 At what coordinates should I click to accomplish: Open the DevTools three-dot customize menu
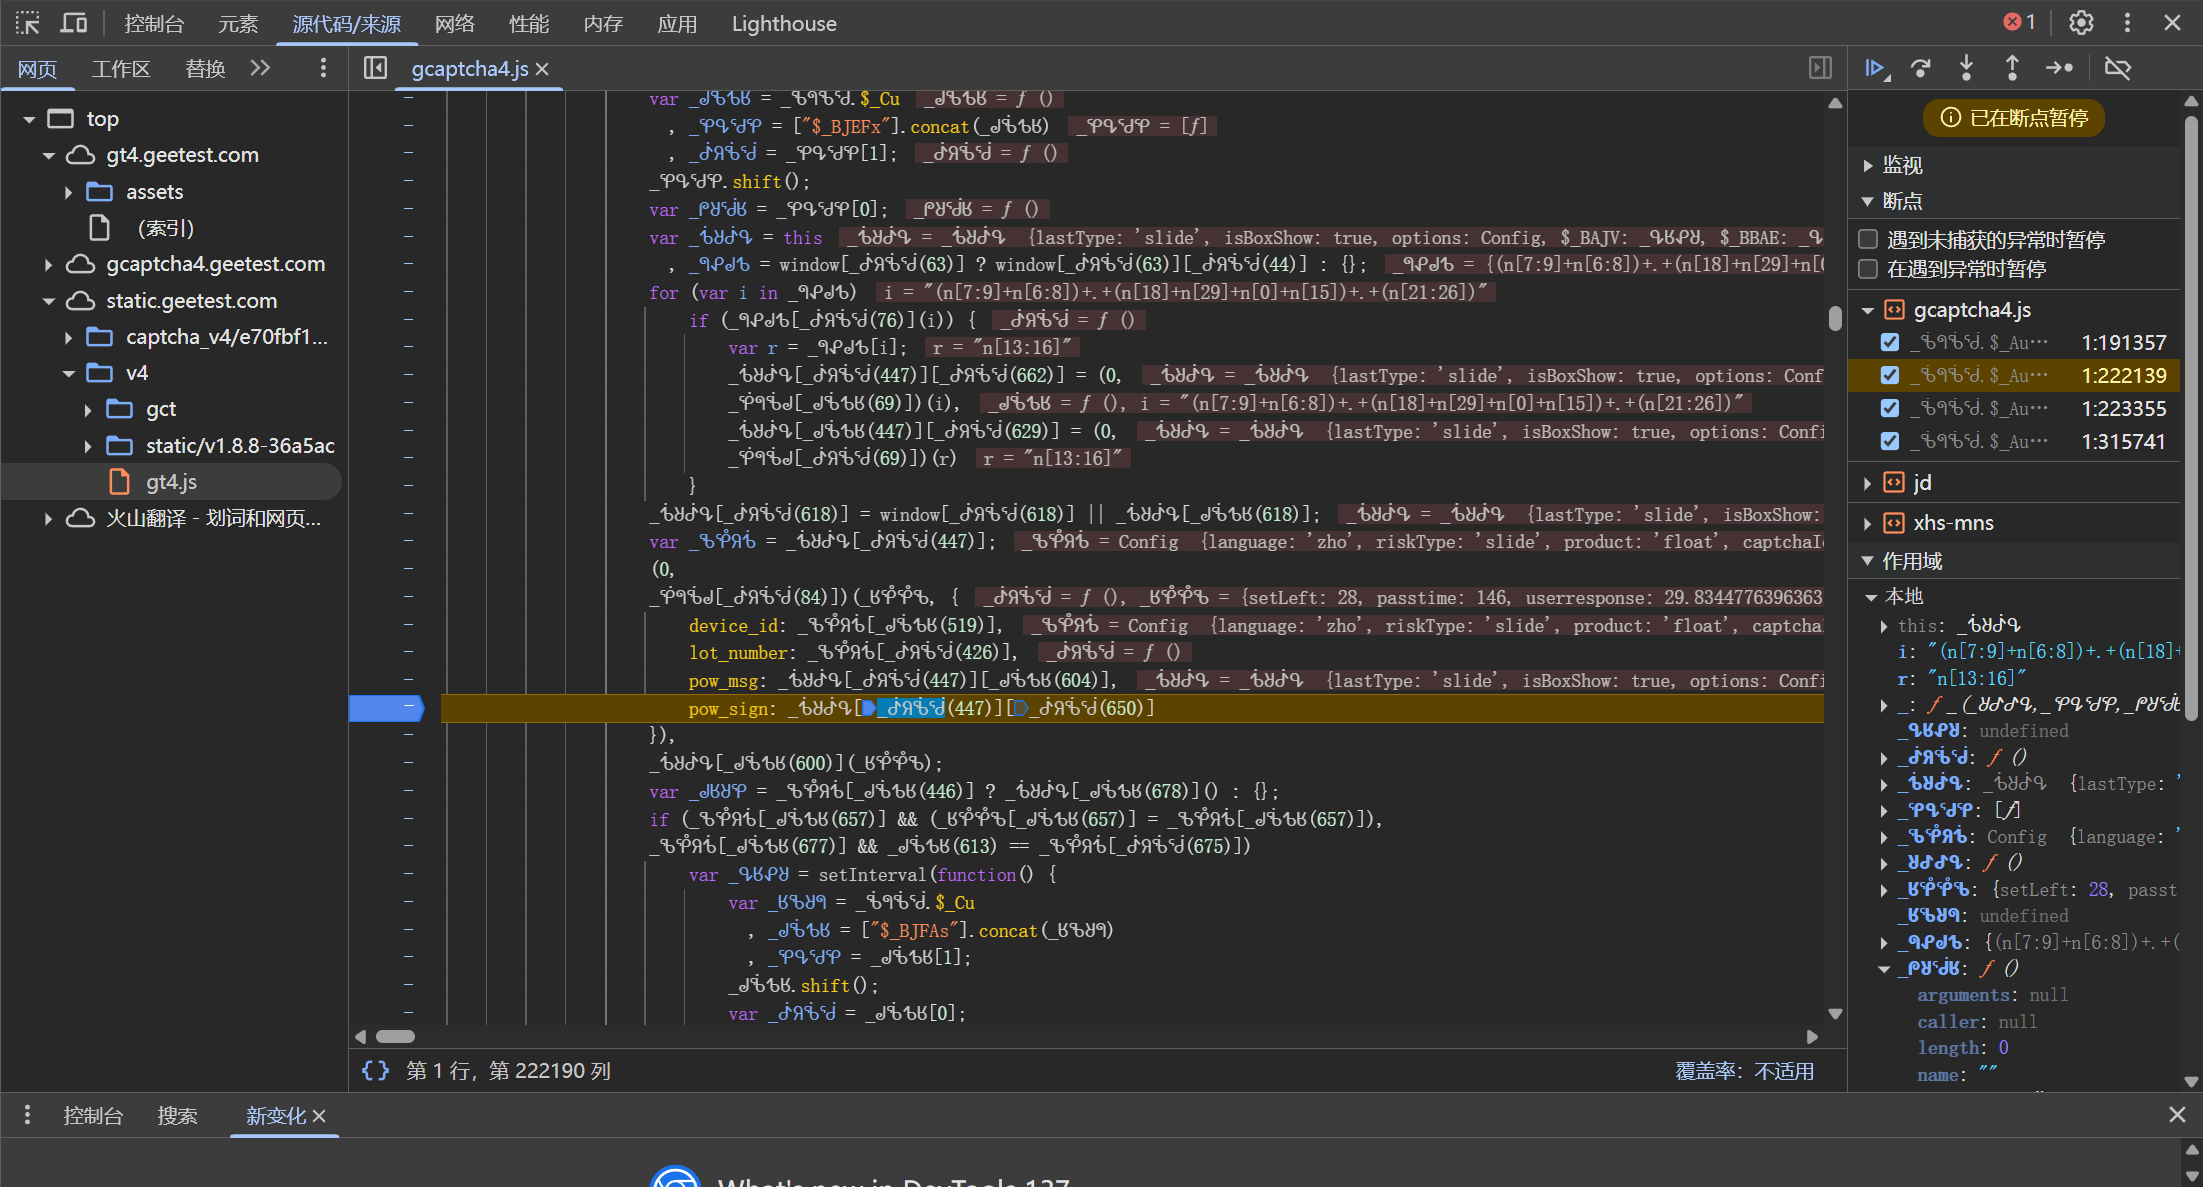pyautogui.click(x=2127, y=23)
